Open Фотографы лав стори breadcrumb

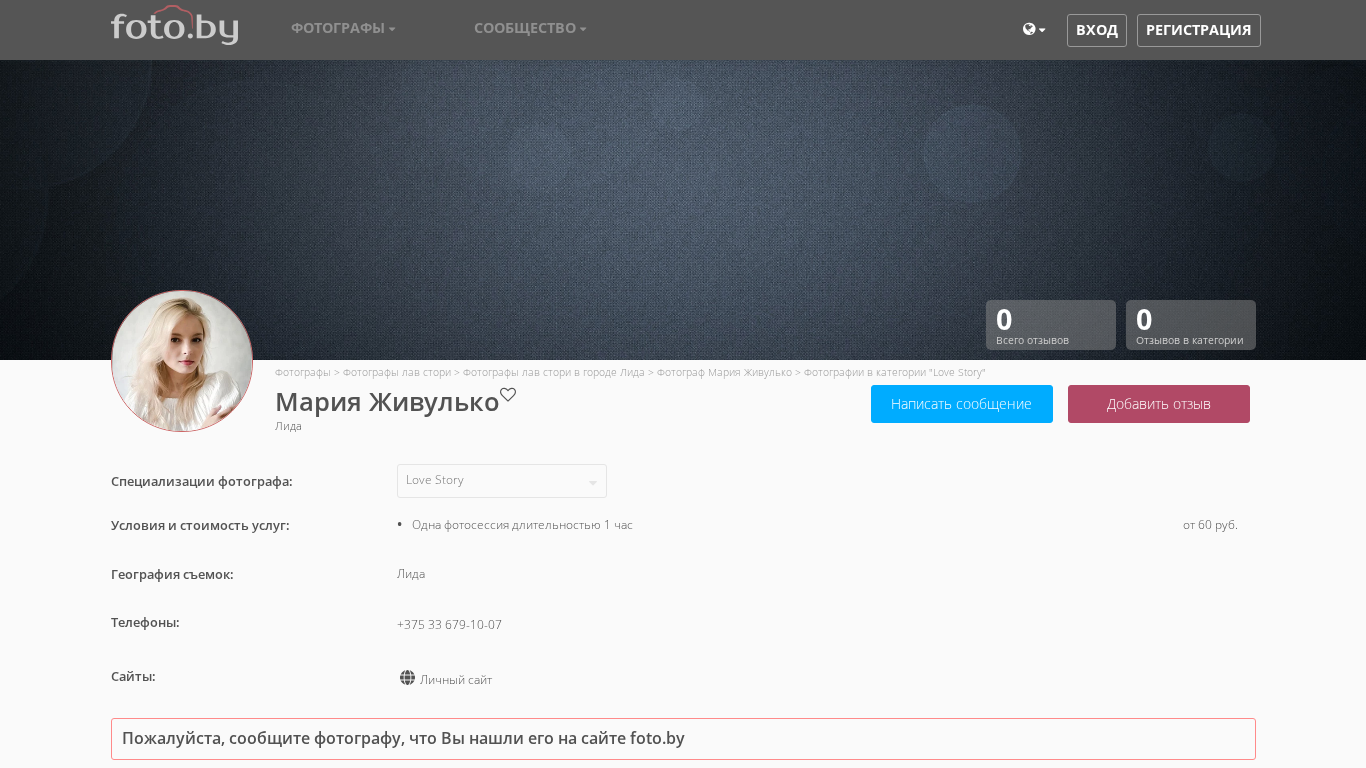pos(396,373)
